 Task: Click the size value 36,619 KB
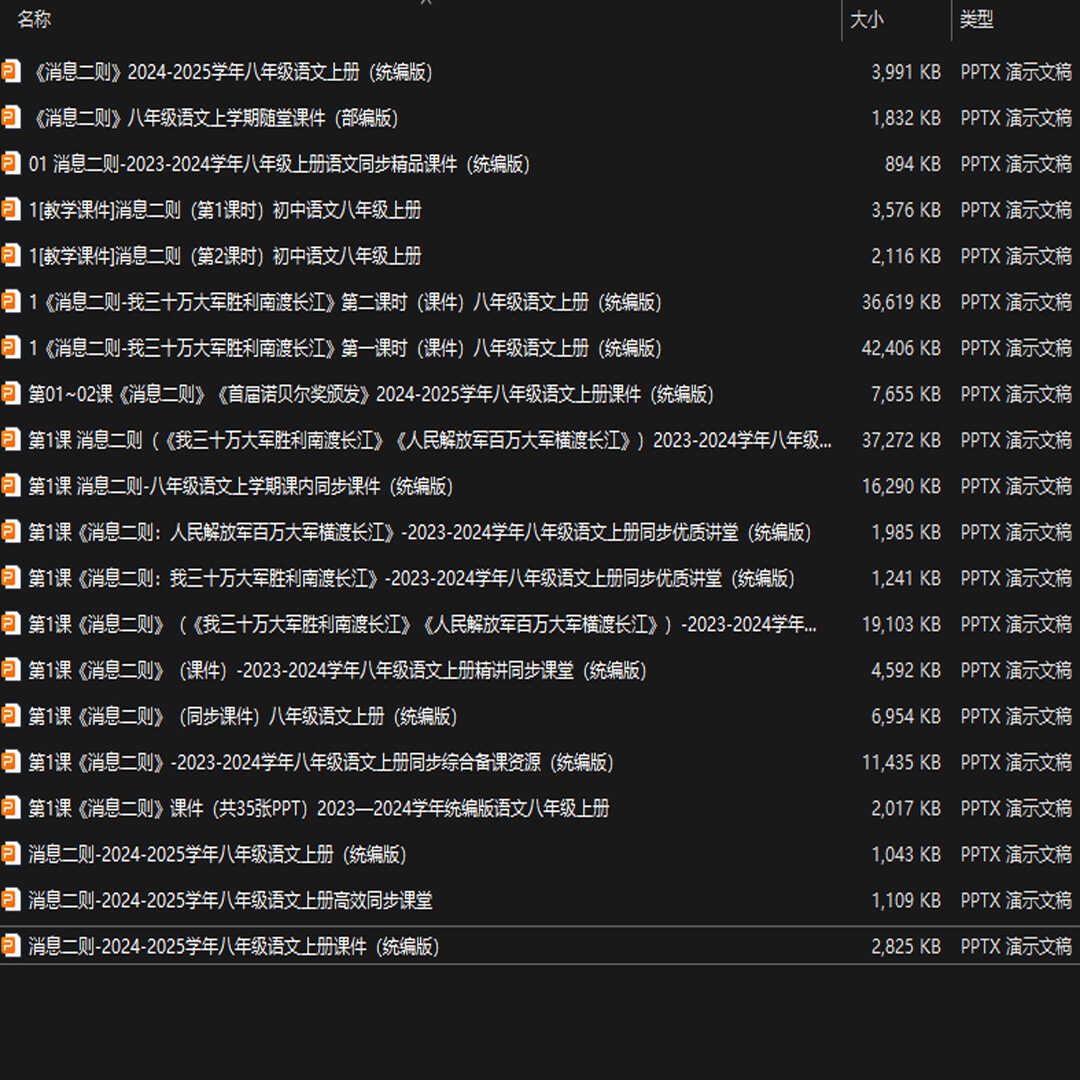click(901, 302)
